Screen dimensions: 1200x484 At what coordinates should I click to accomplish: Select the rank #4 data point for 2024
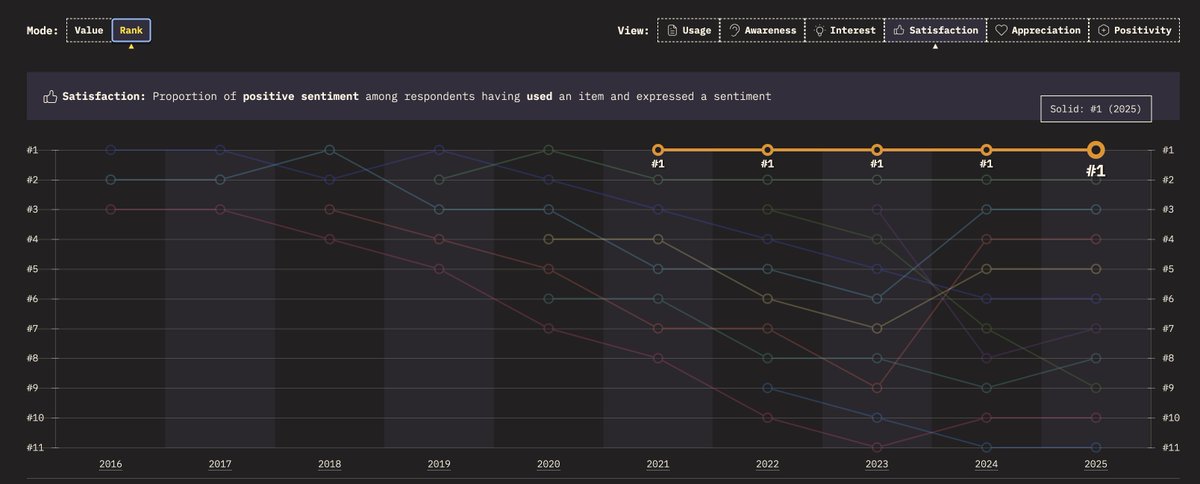coord(986,239)
